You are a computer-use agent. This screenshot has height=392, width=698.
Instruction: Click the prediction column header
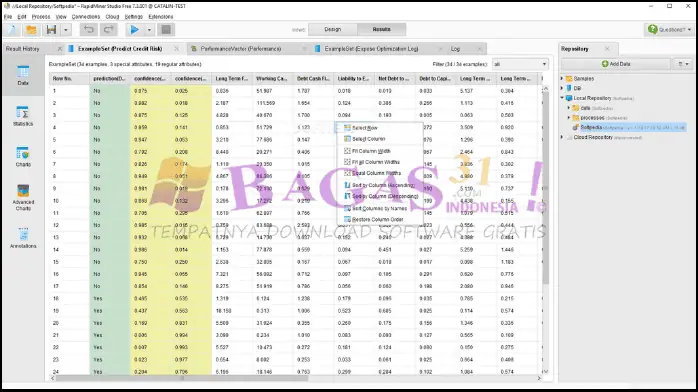pos(110,79)
